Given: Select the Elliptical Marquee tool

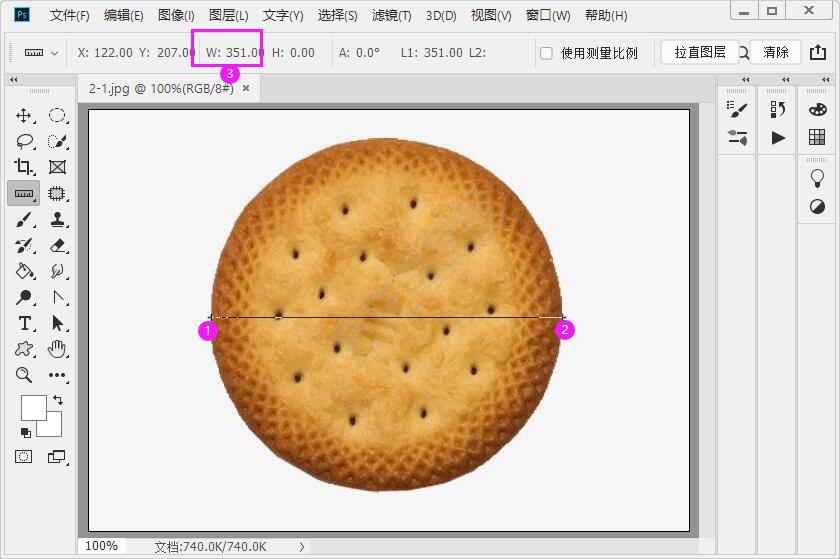Looking at the screenshot, I should [x=57, y=115].
